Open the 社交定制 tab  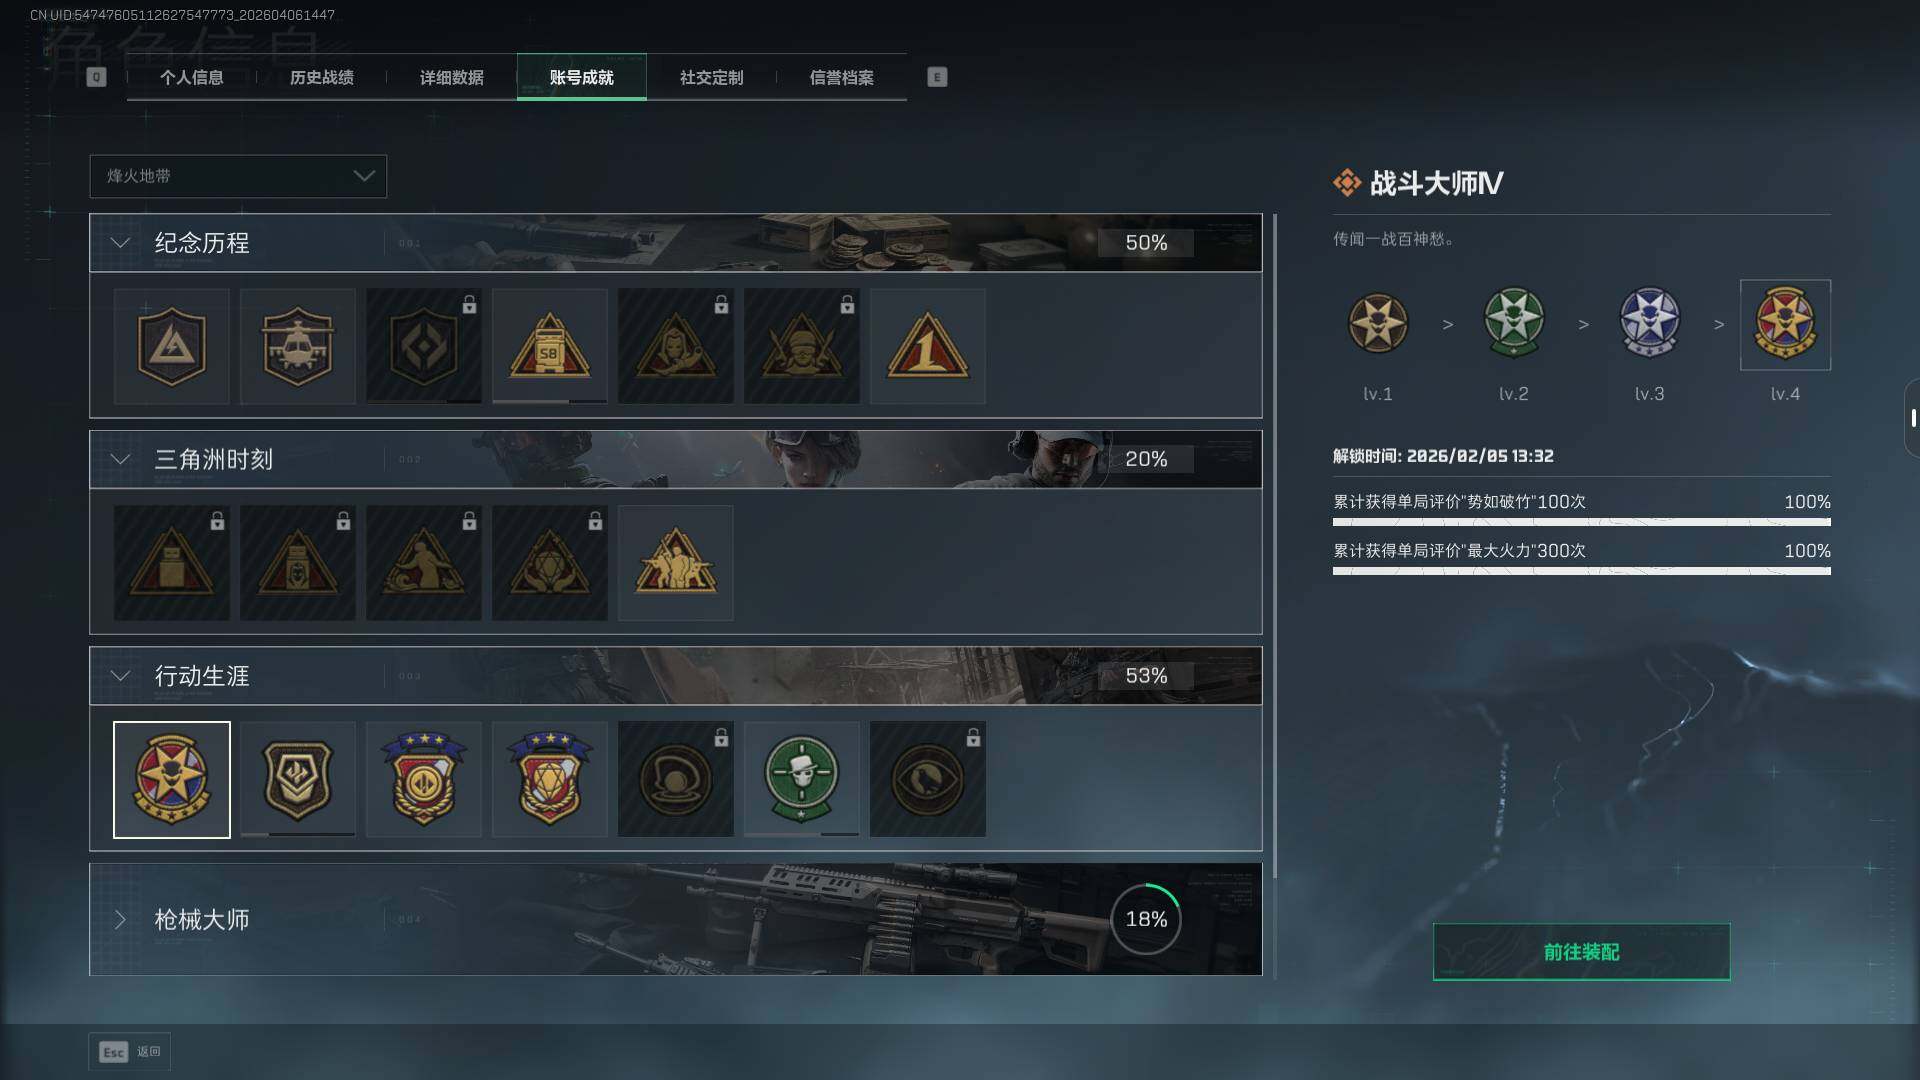pos(711,77)
